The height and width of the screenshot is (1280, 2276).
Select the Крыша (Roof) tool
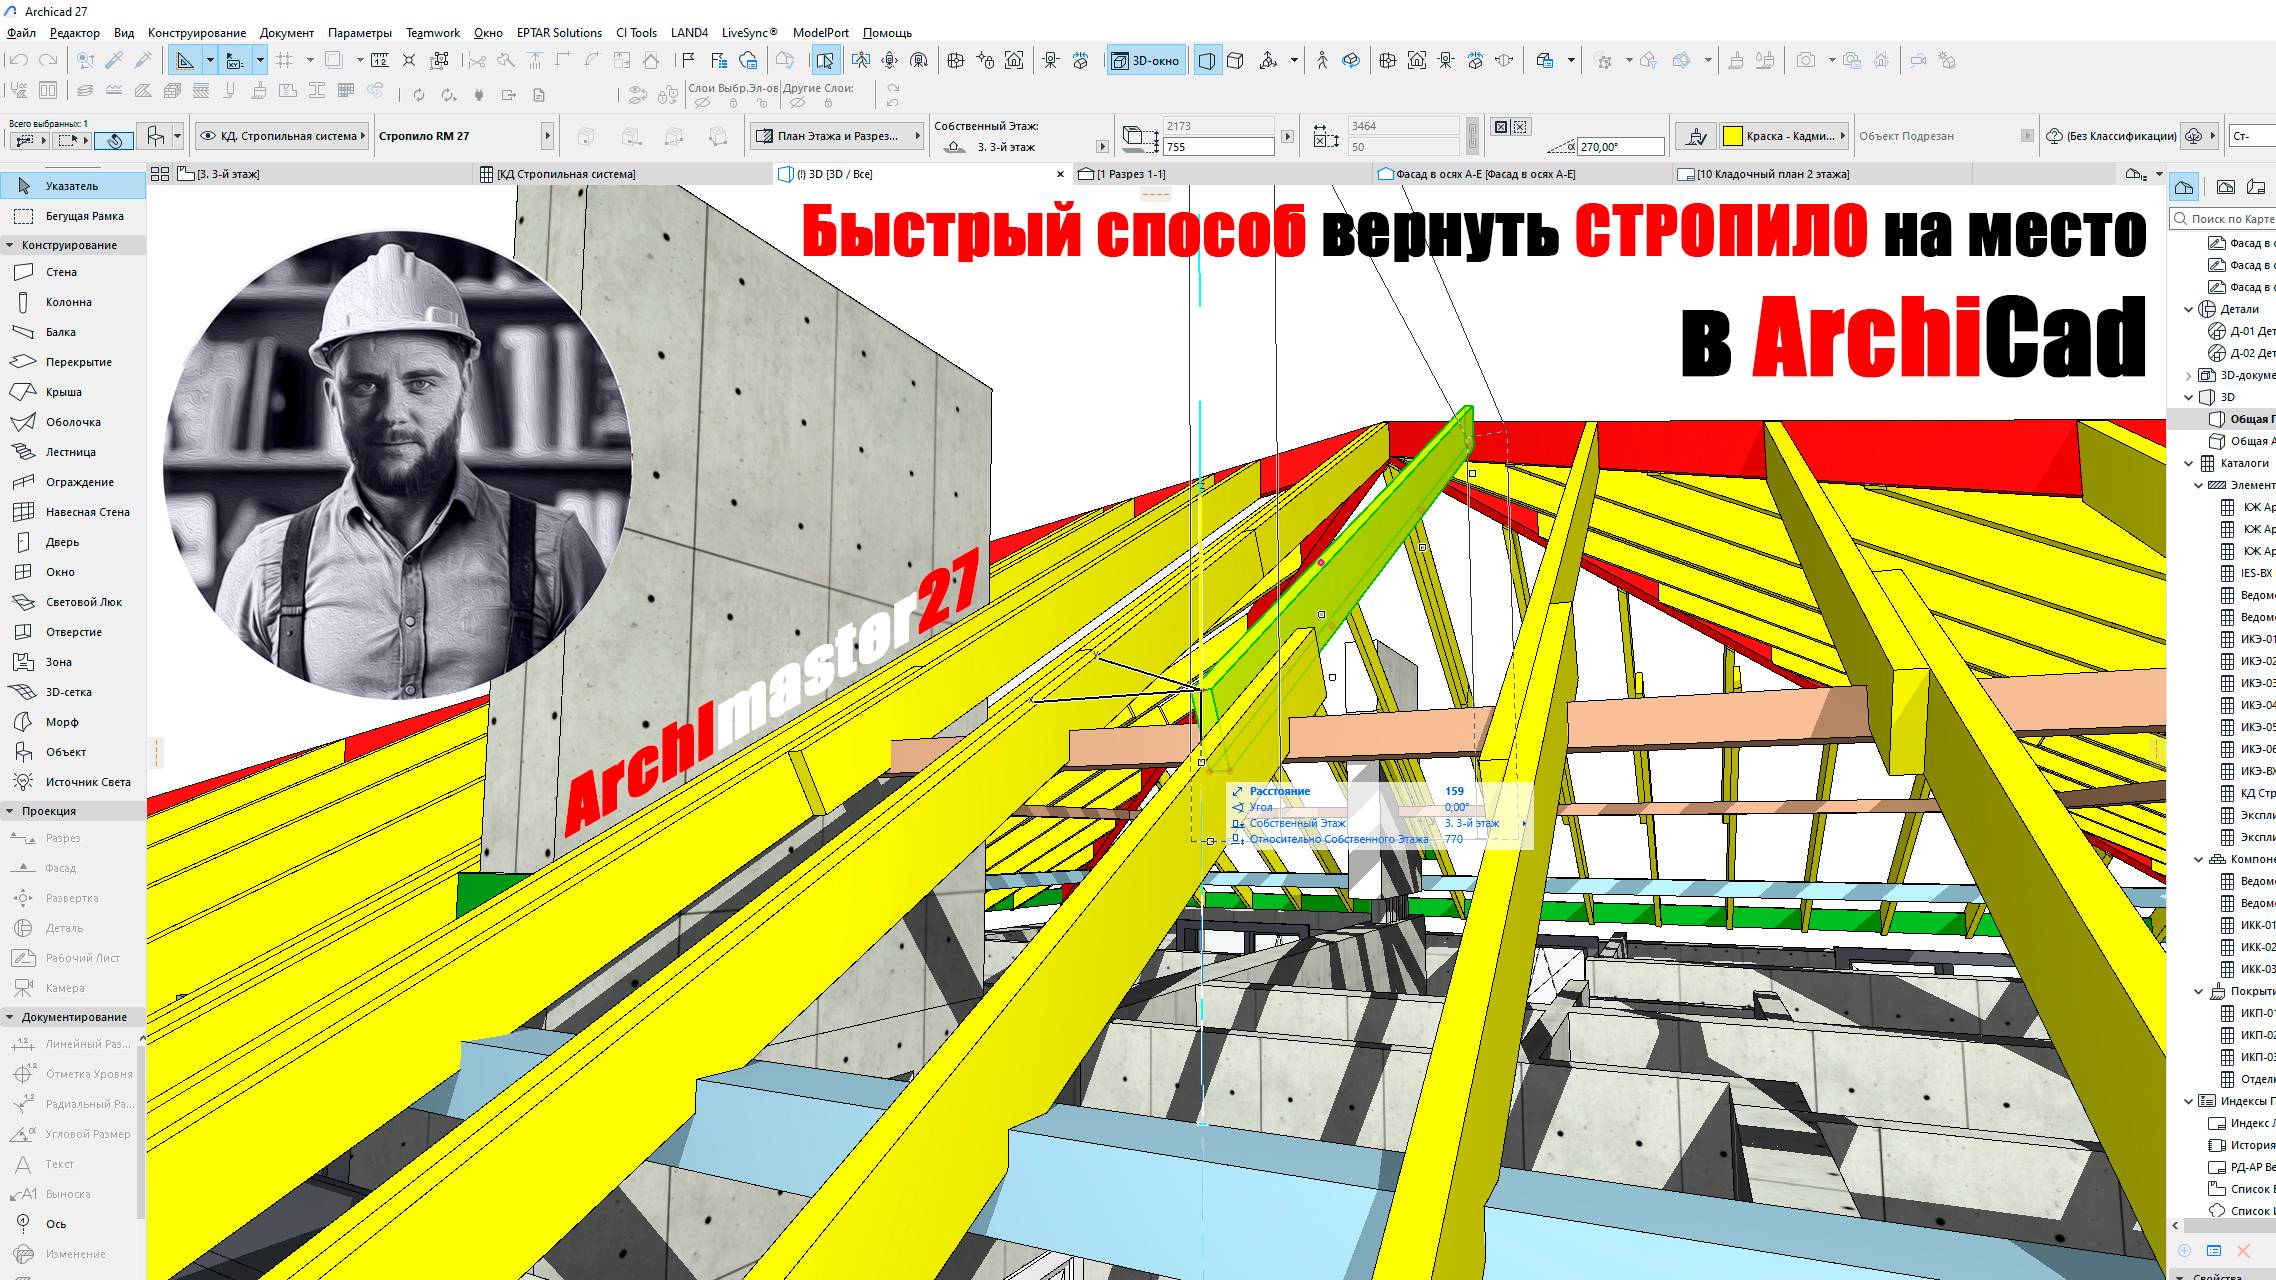[63, 392]
